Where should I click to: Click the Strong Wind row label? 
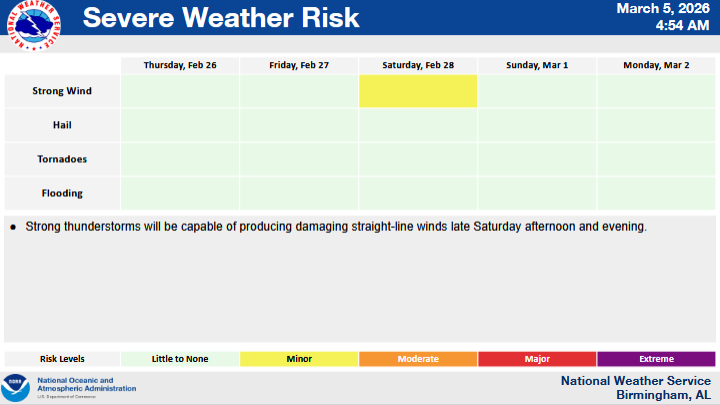coord(62,91)
